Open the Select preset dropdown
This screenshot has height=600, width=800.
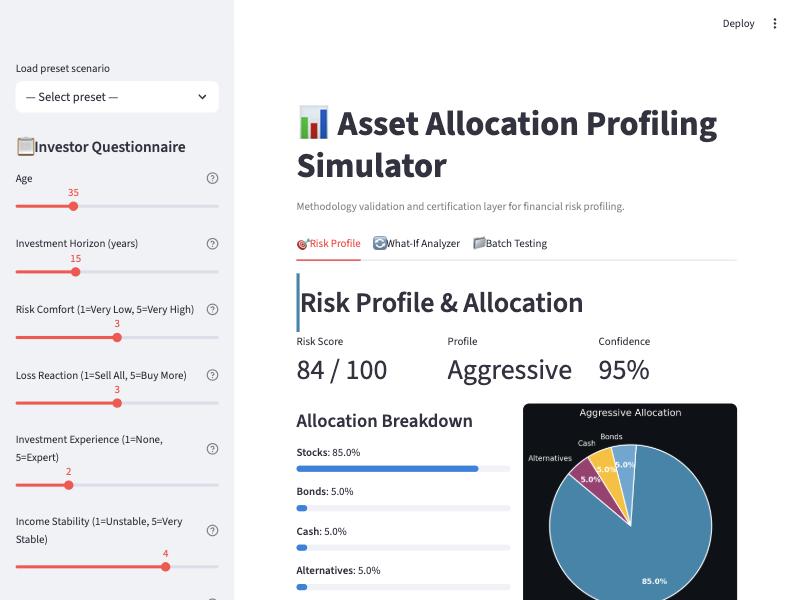click(117, 97)
